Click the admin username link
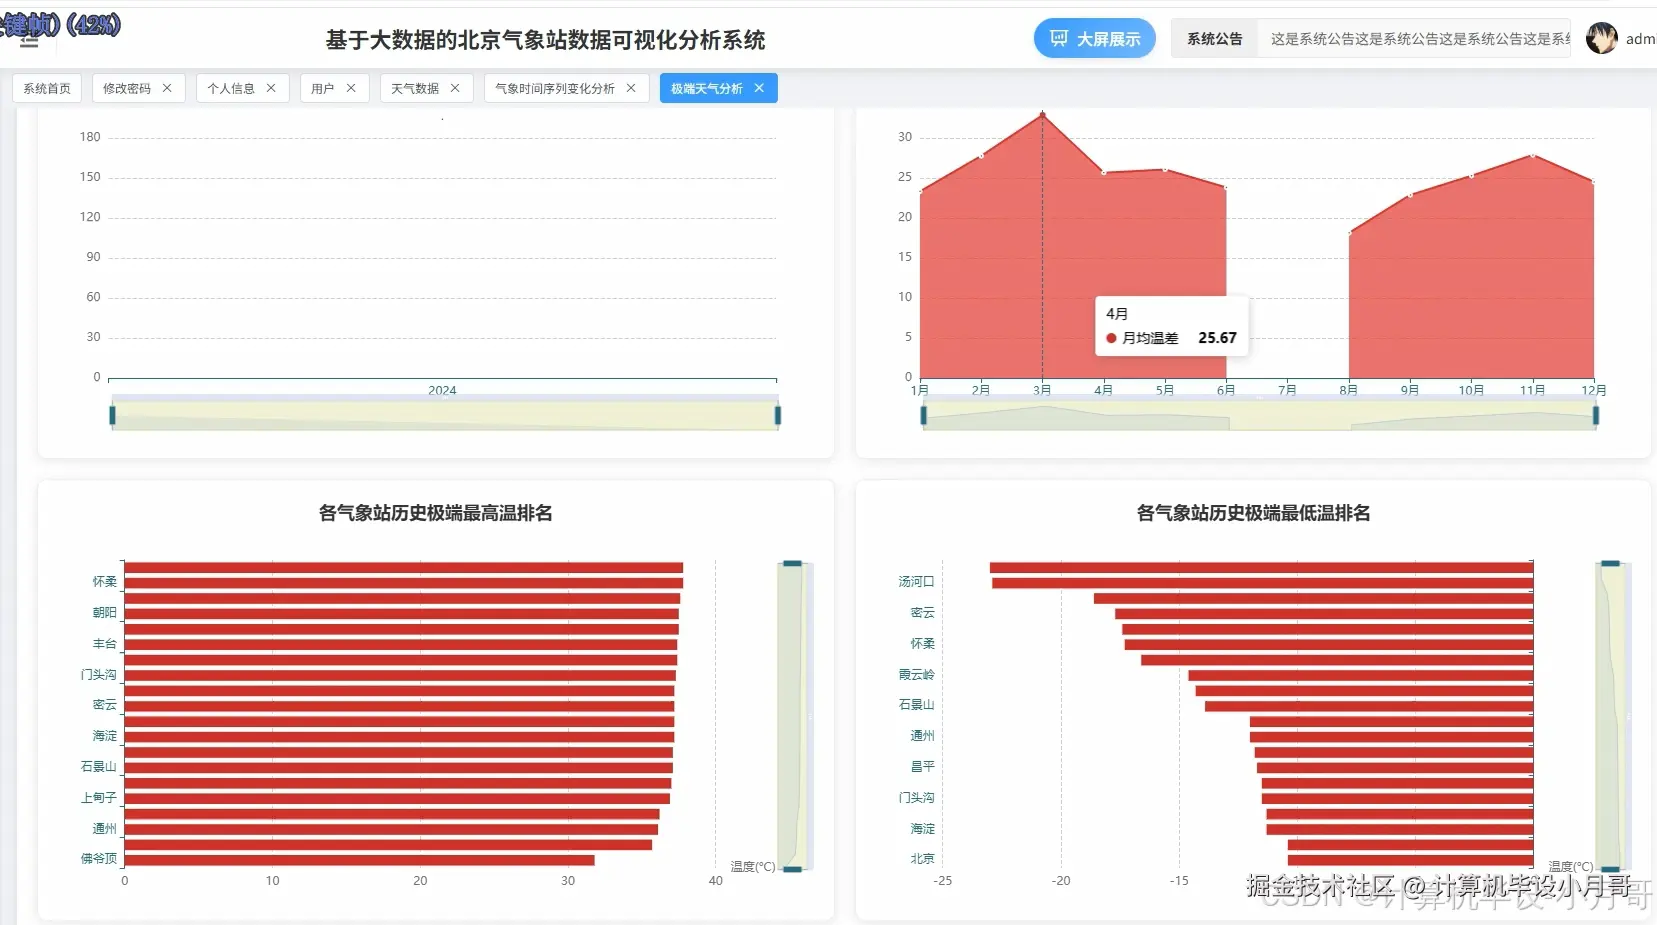The width and height of the screenshot is (1657, 925). [x=1644, y=38]
